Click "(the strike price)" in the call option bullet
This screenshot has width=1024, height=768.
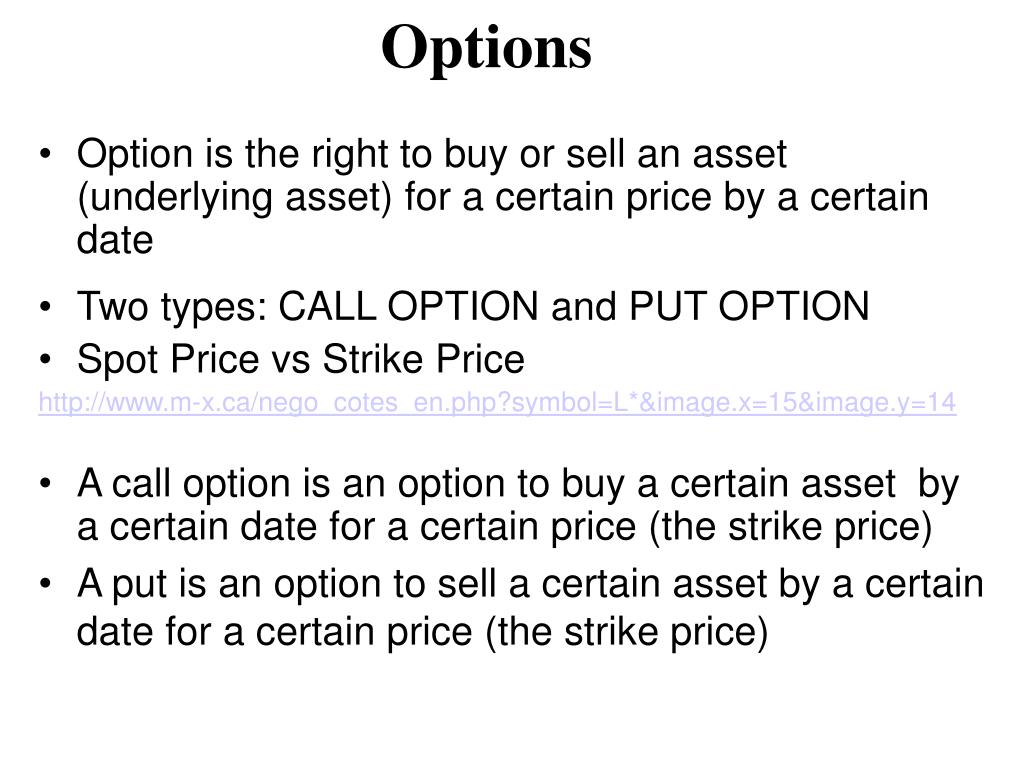(791, 527)
